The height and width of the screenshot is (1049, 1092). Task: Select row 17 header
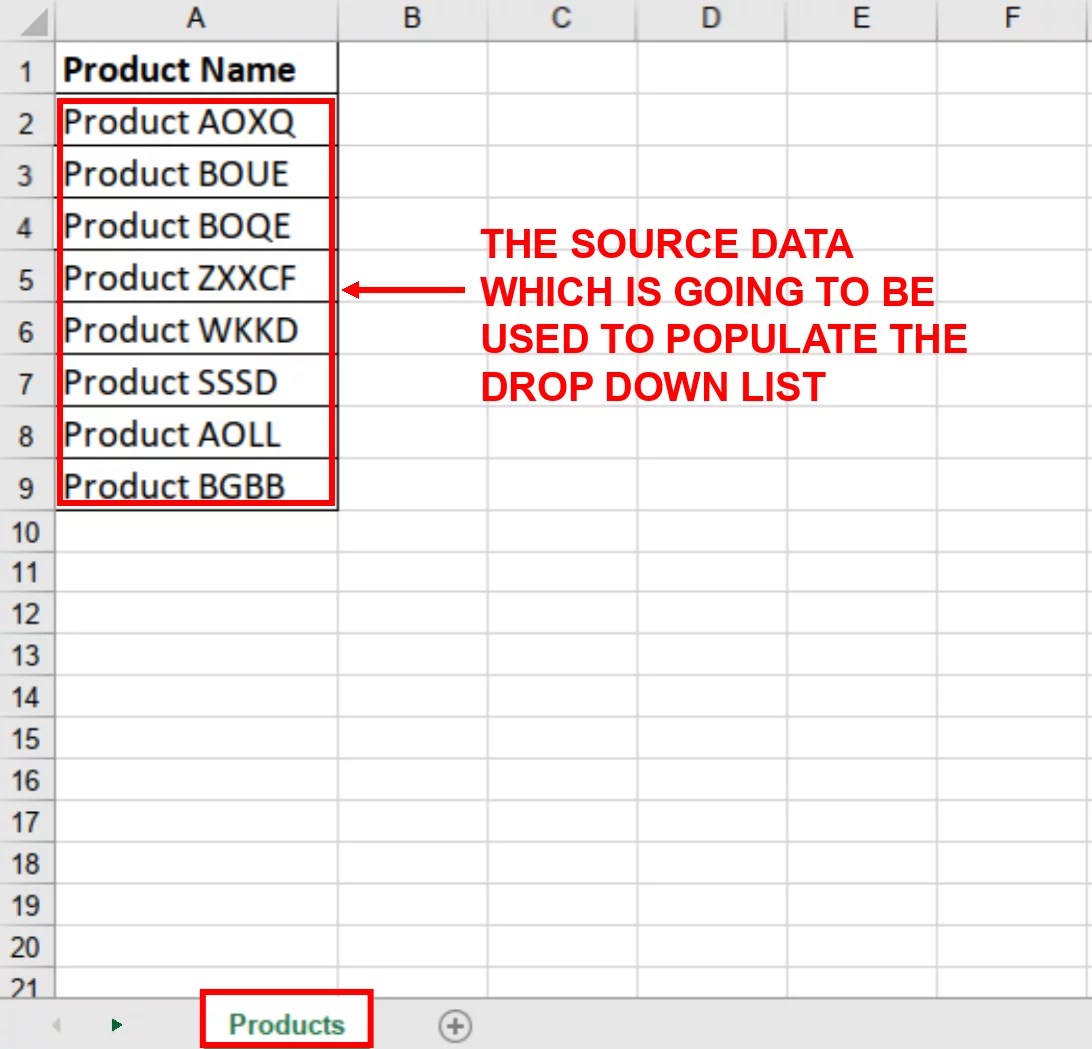pyautogui.click(x=26, y=823)
